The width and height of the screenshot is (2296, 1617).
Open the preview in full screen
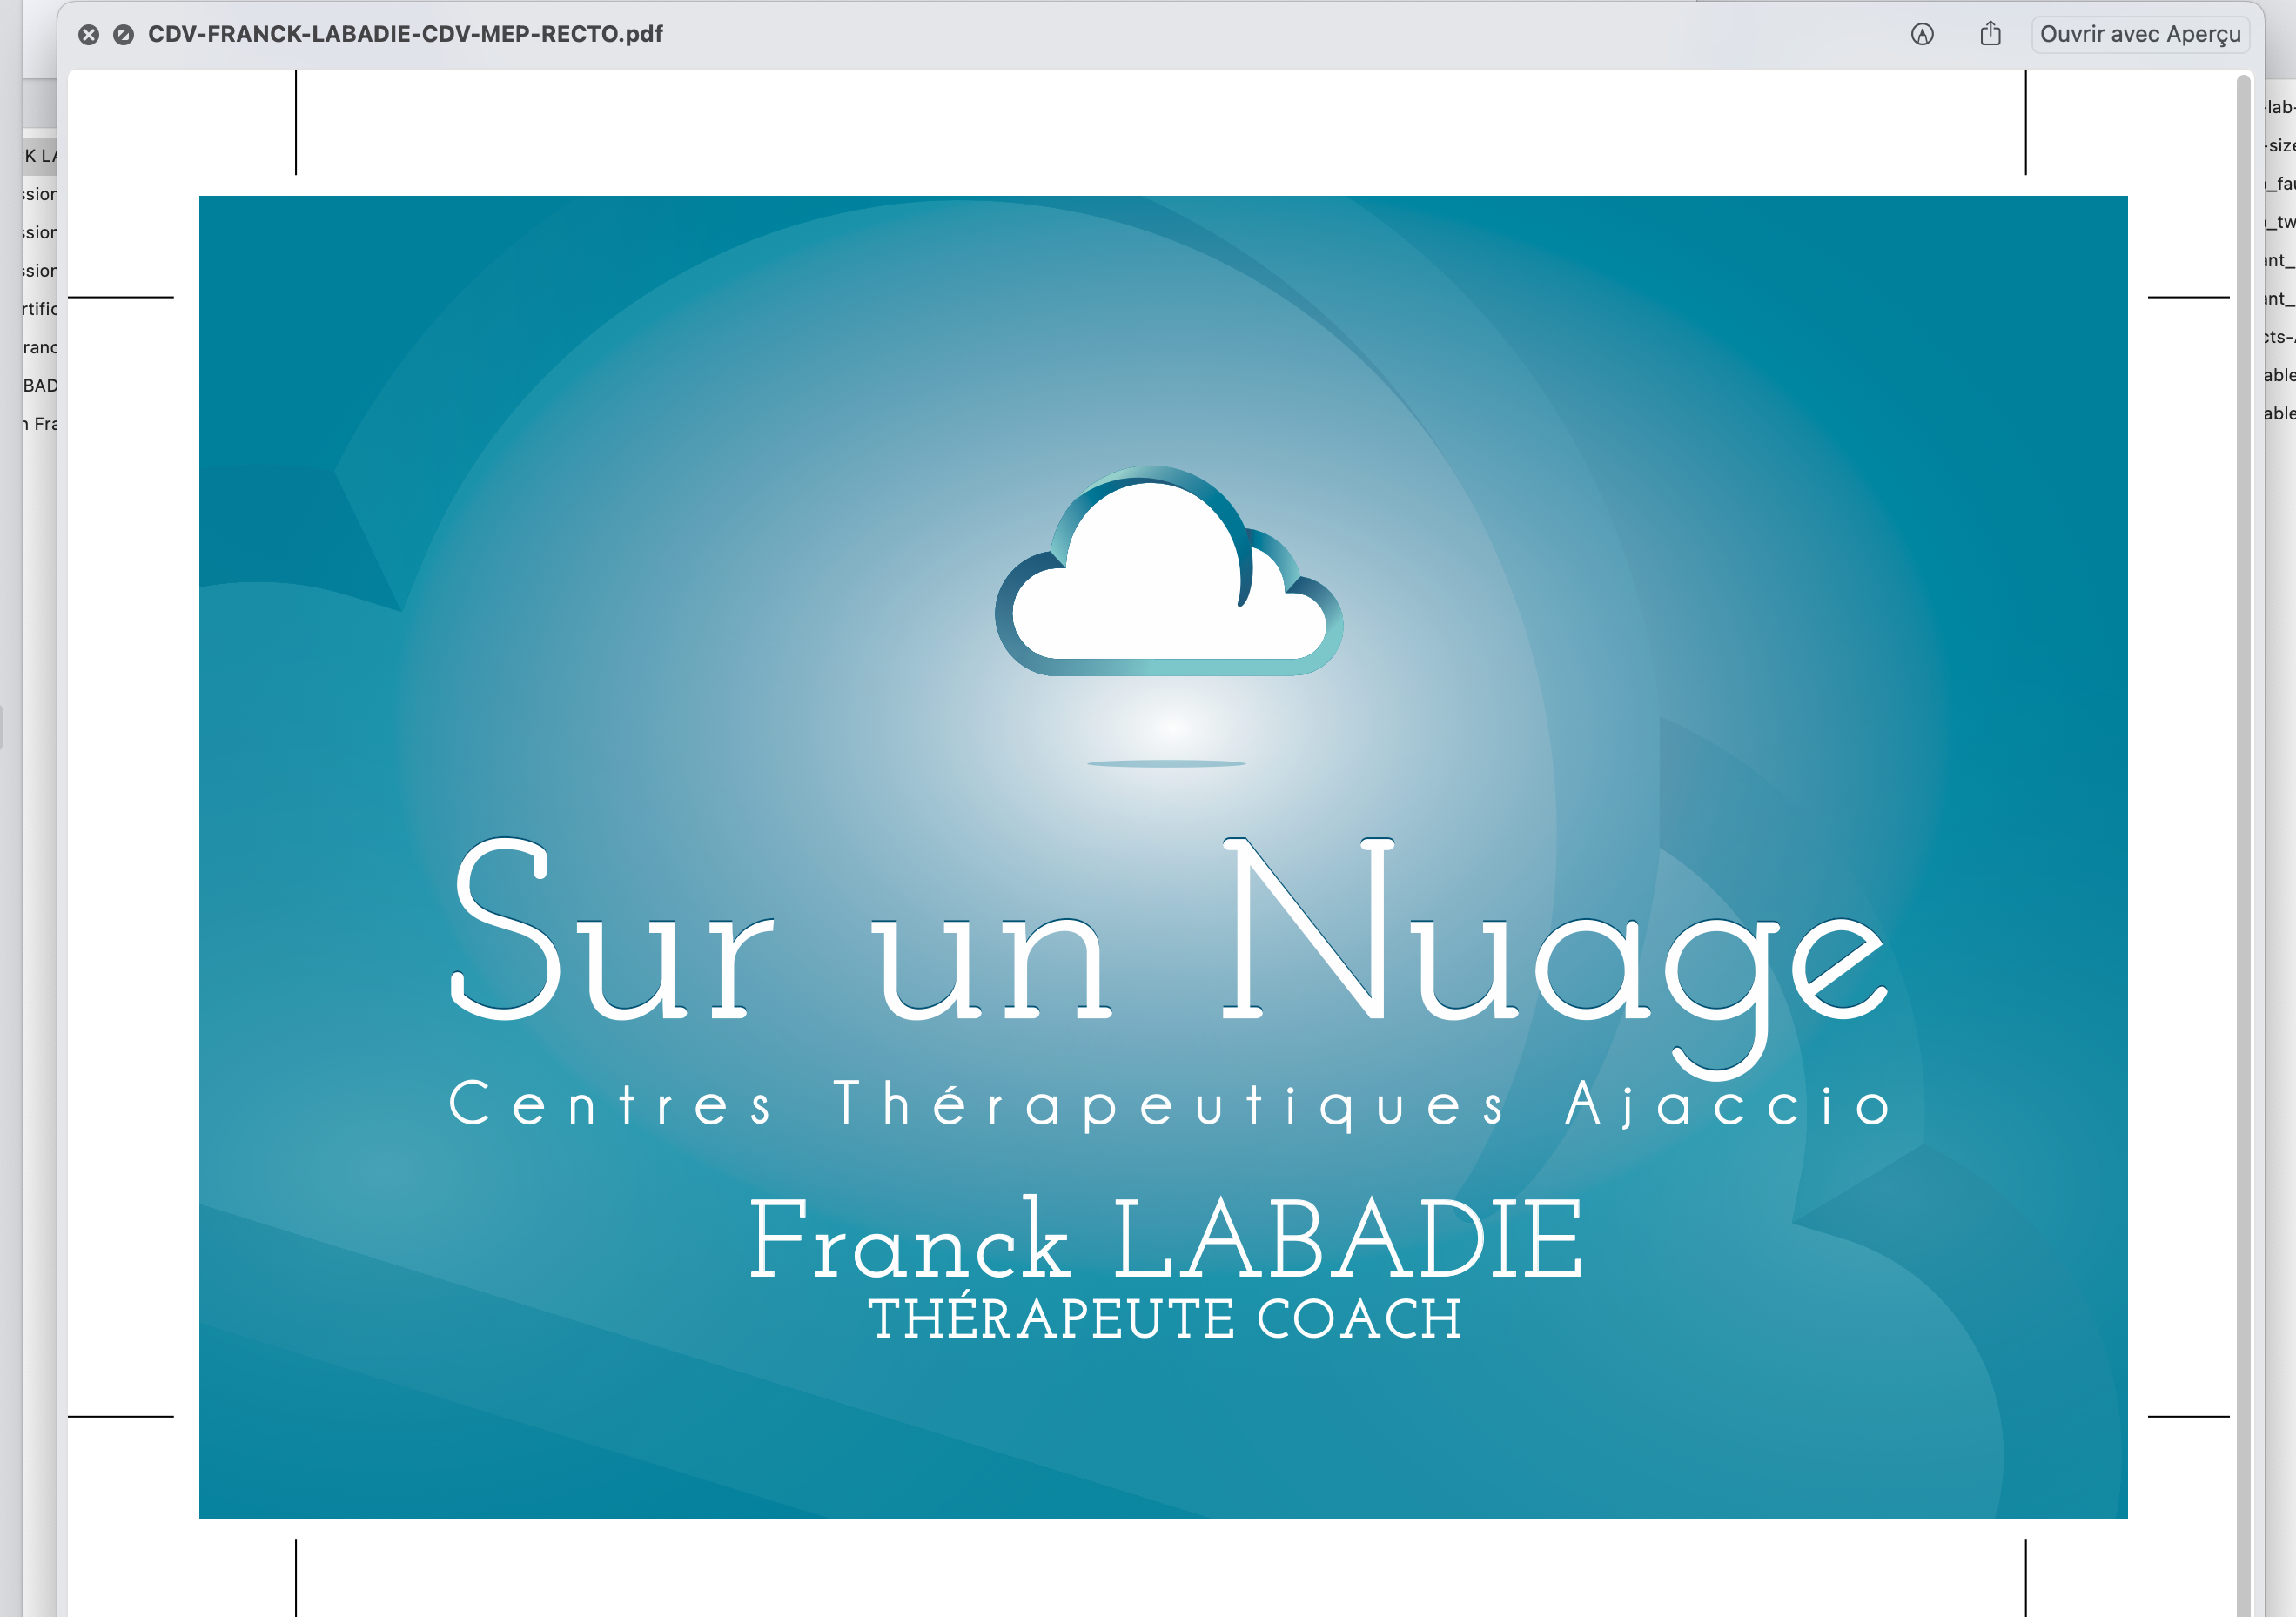124,35
